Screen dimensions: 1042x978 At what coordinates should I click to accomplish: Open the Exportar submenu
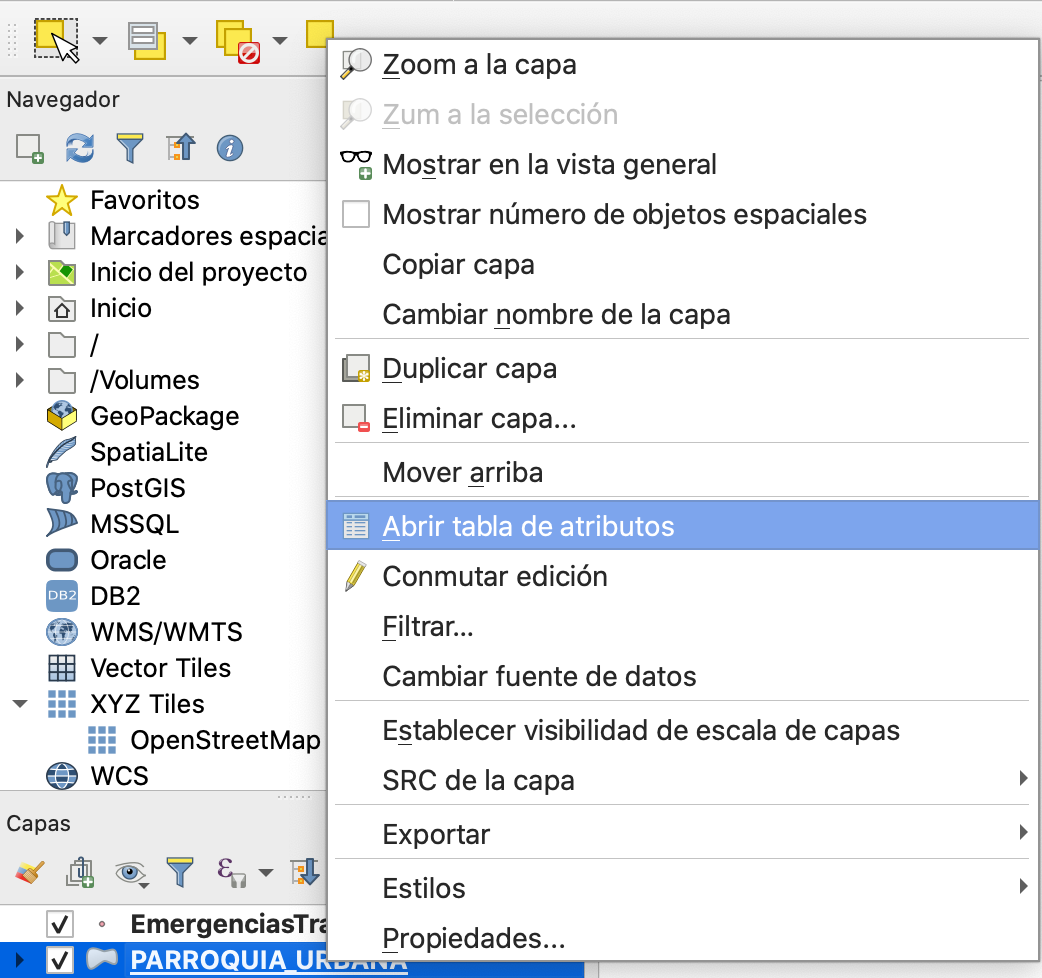coord(436,833)
